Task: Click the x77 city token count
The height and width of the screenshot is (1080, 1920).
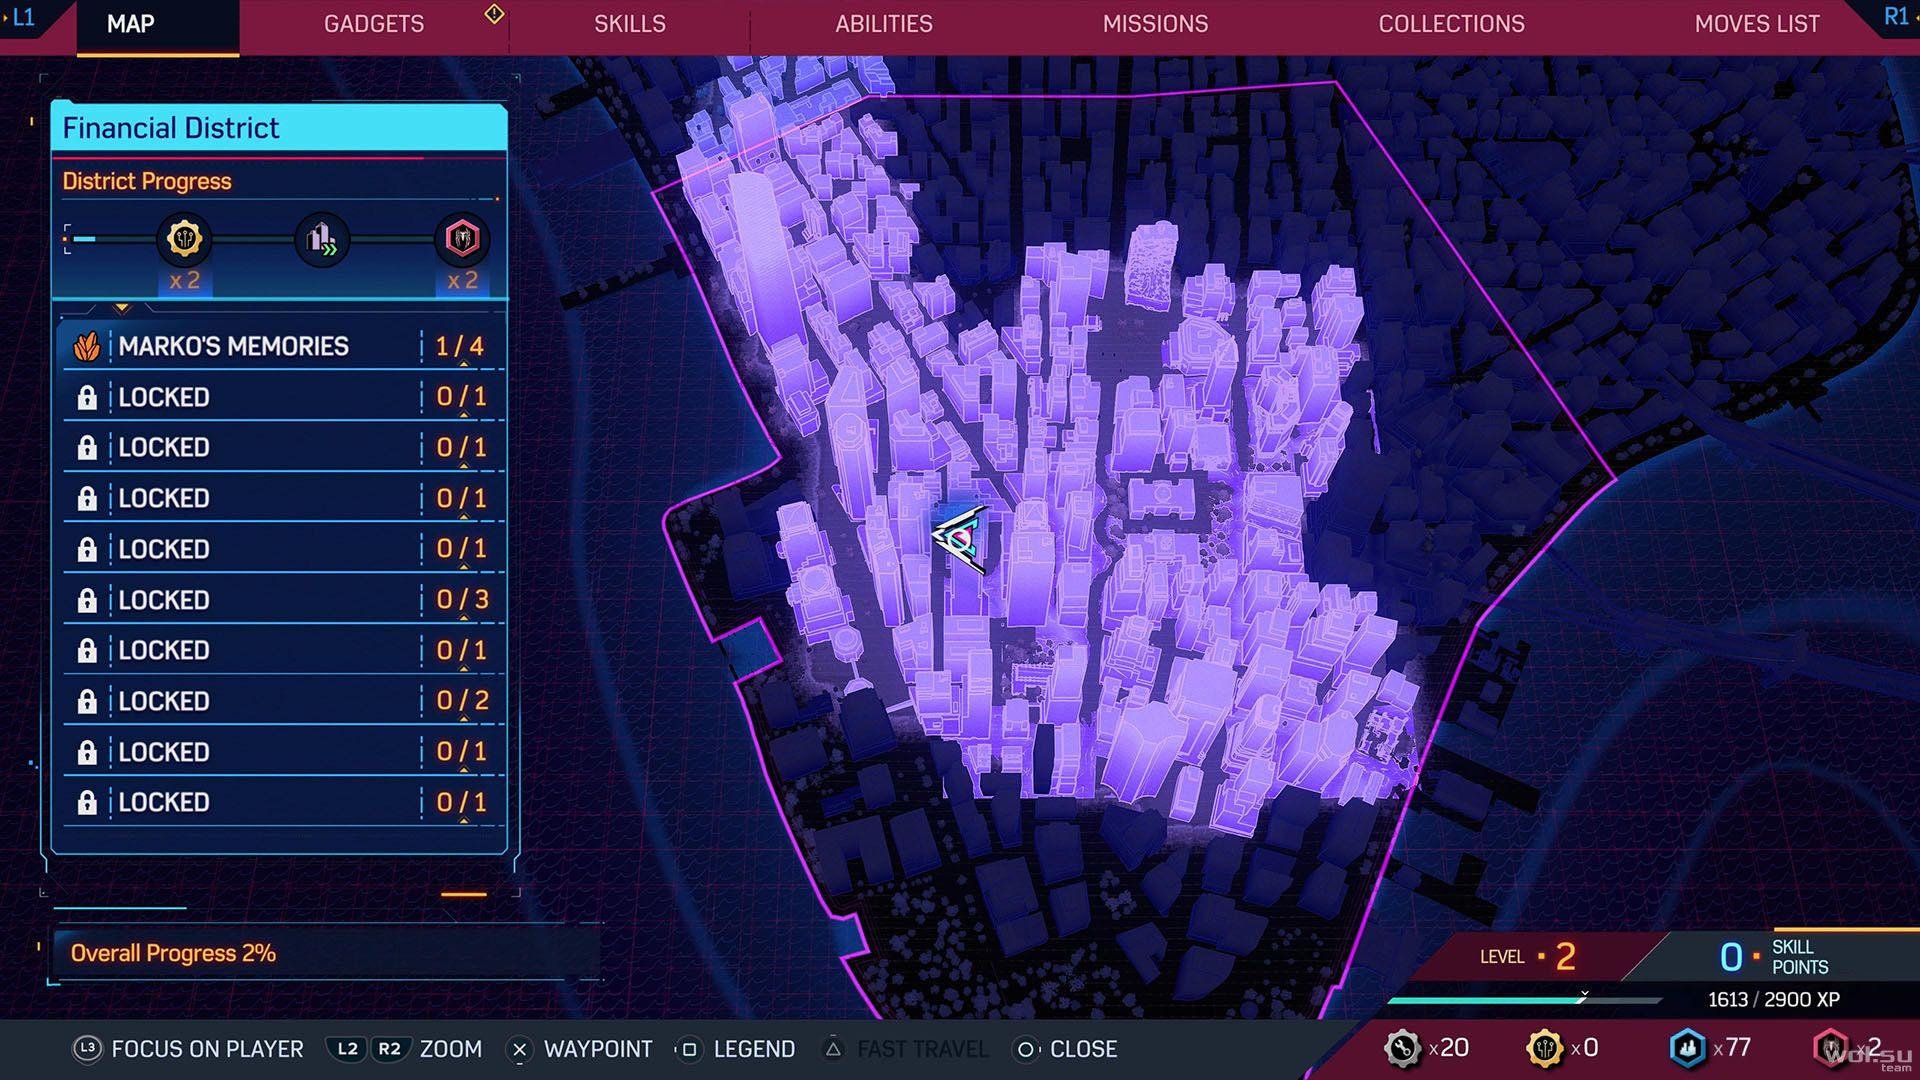Action: (x=1732, y=1048)
